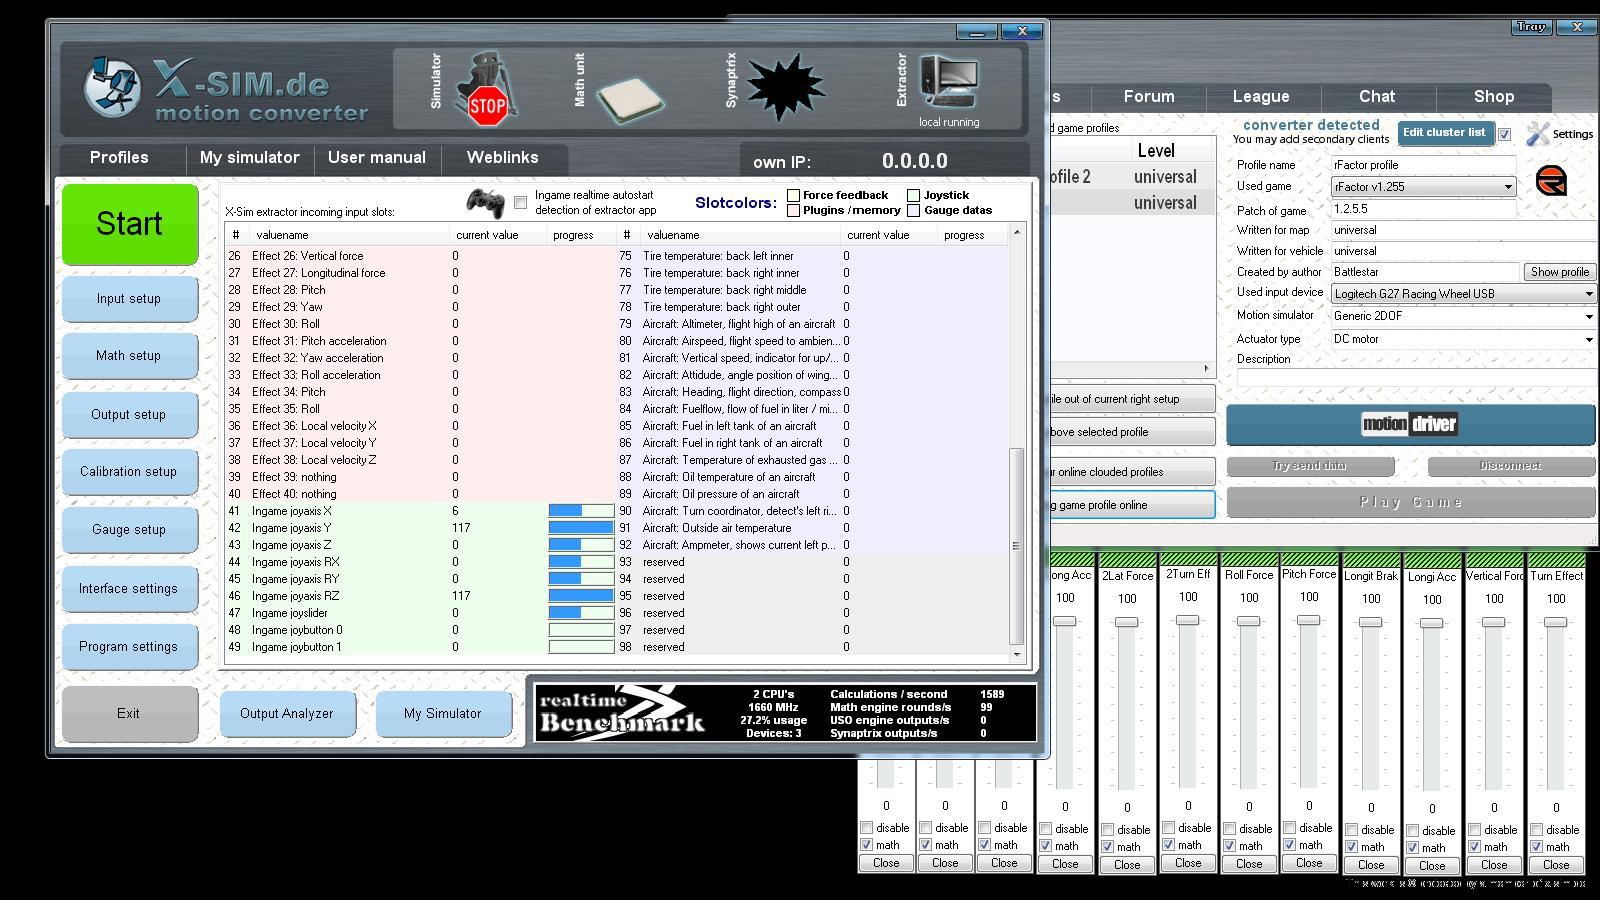Screen dimensions: 1600x900
Task: Enable ingame realtime autostart checkbox
Action: click(x=520, y=203)
